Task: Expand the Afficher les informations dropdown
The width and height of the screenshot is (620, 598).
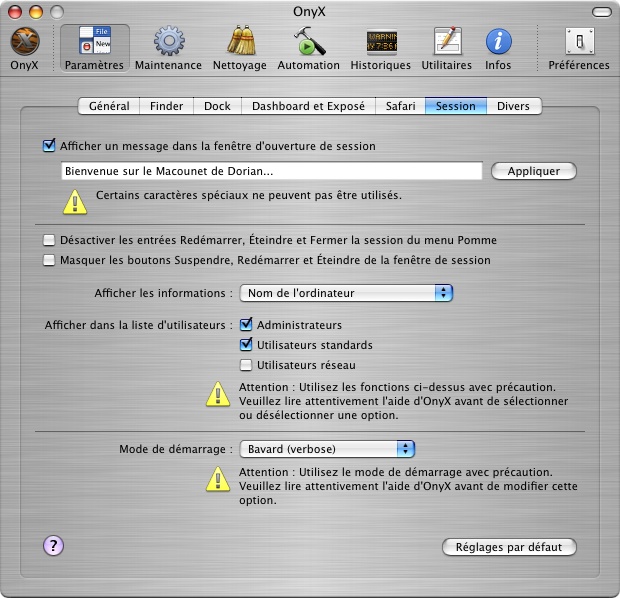Action: (347, 293)
